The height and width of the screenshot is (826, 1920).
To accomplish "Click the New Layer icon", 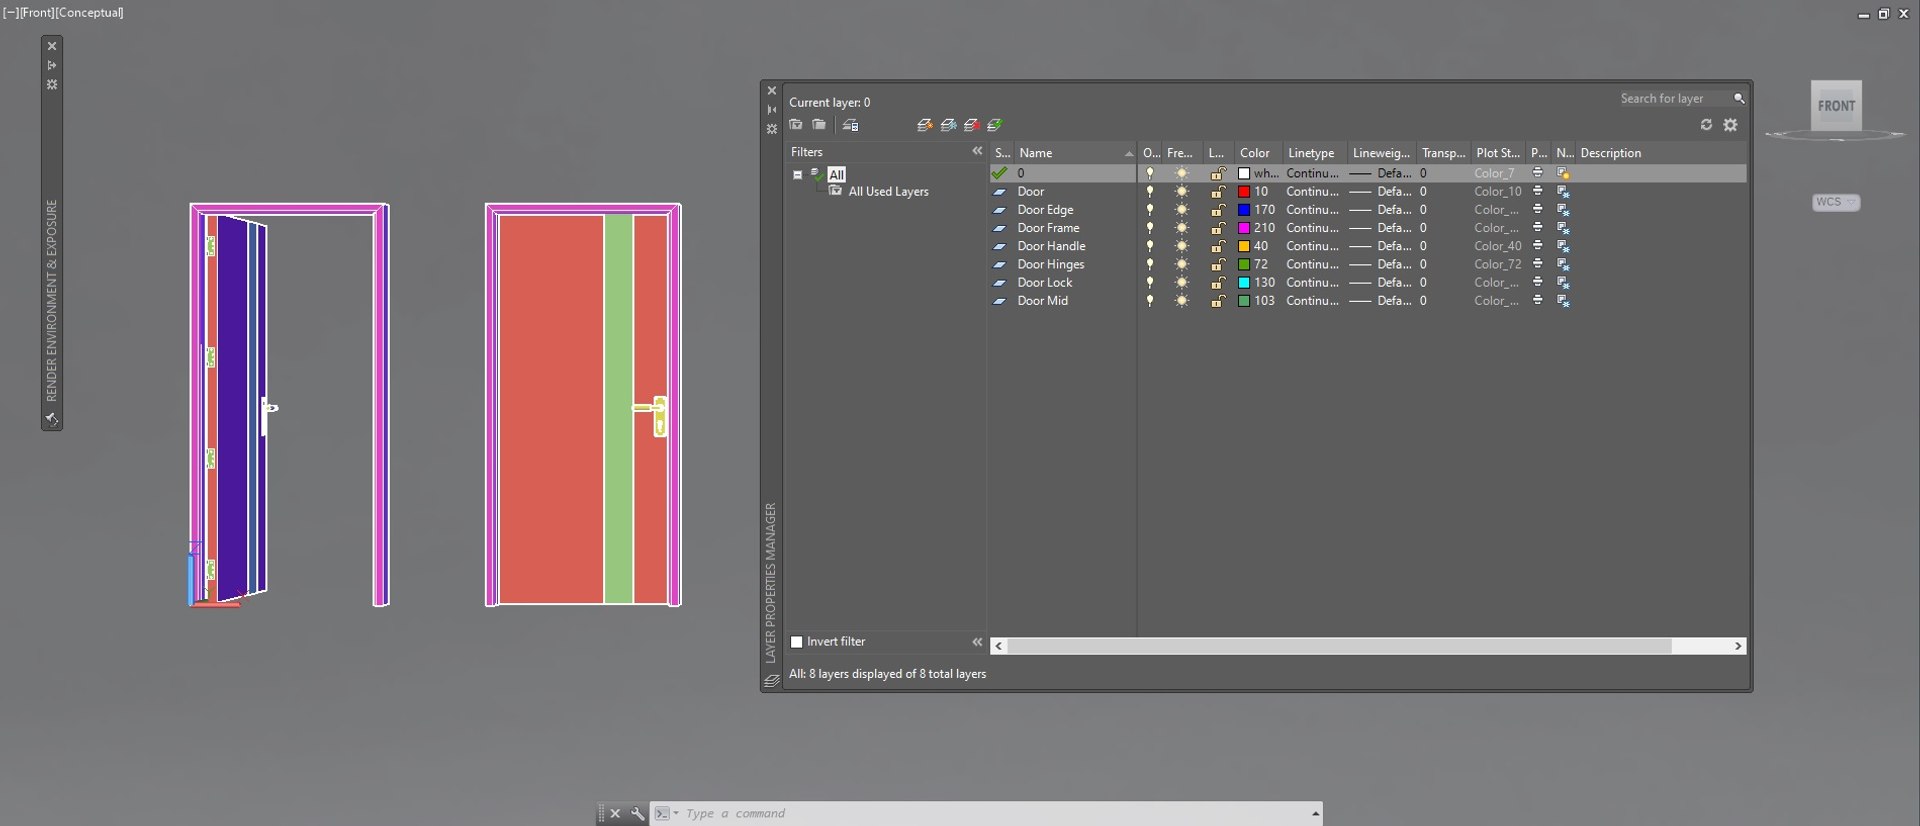I will tap(924, 125).
